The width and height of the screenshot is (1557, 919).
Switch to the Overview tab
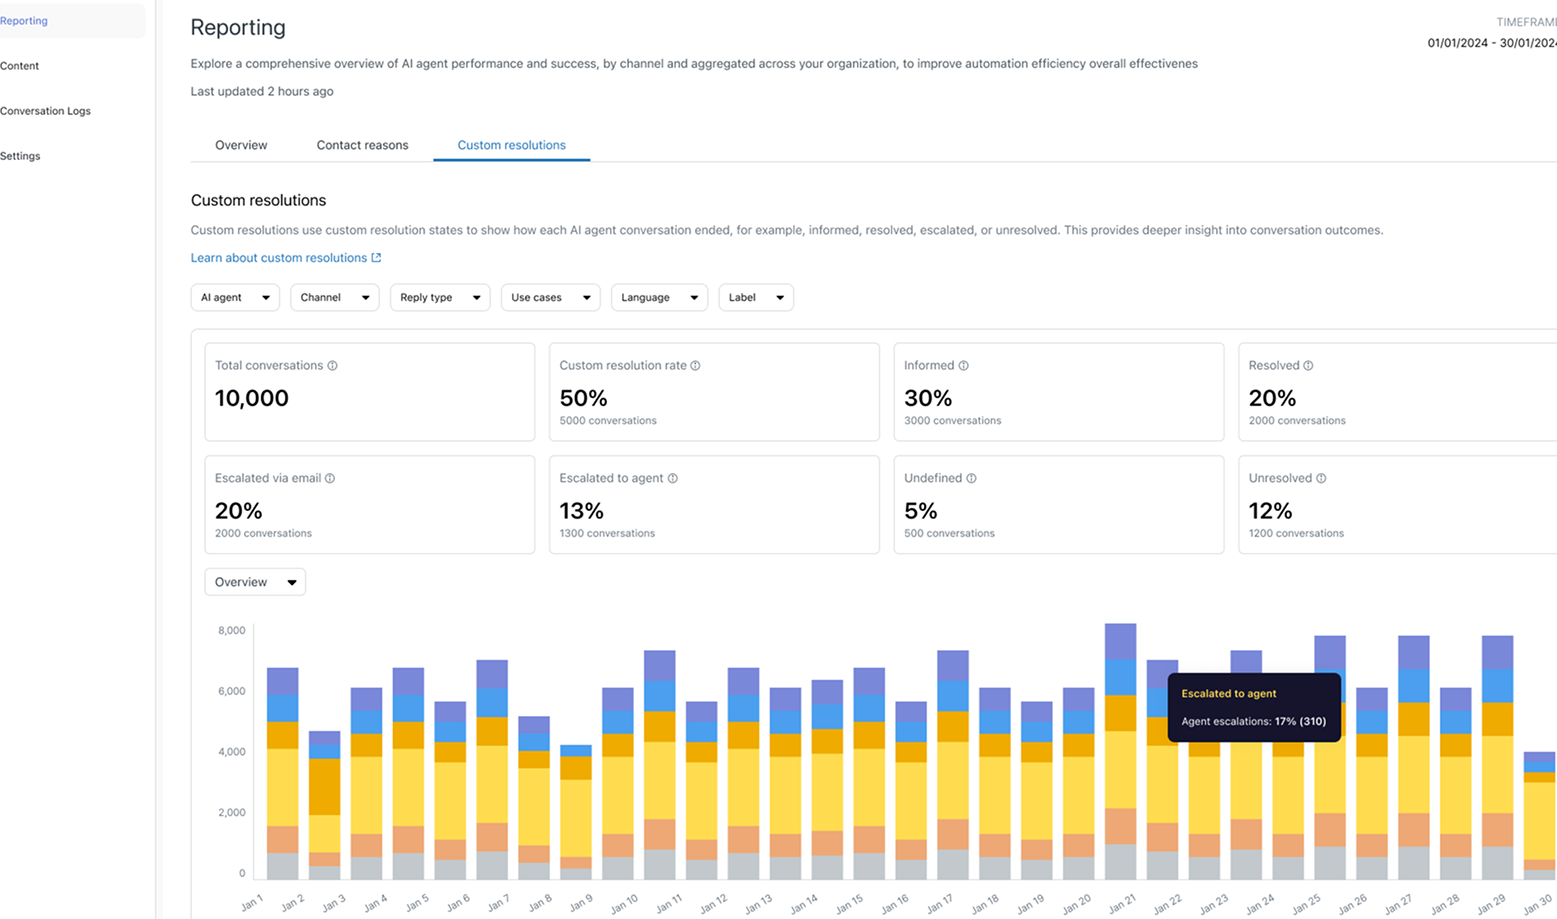[241, 145]
